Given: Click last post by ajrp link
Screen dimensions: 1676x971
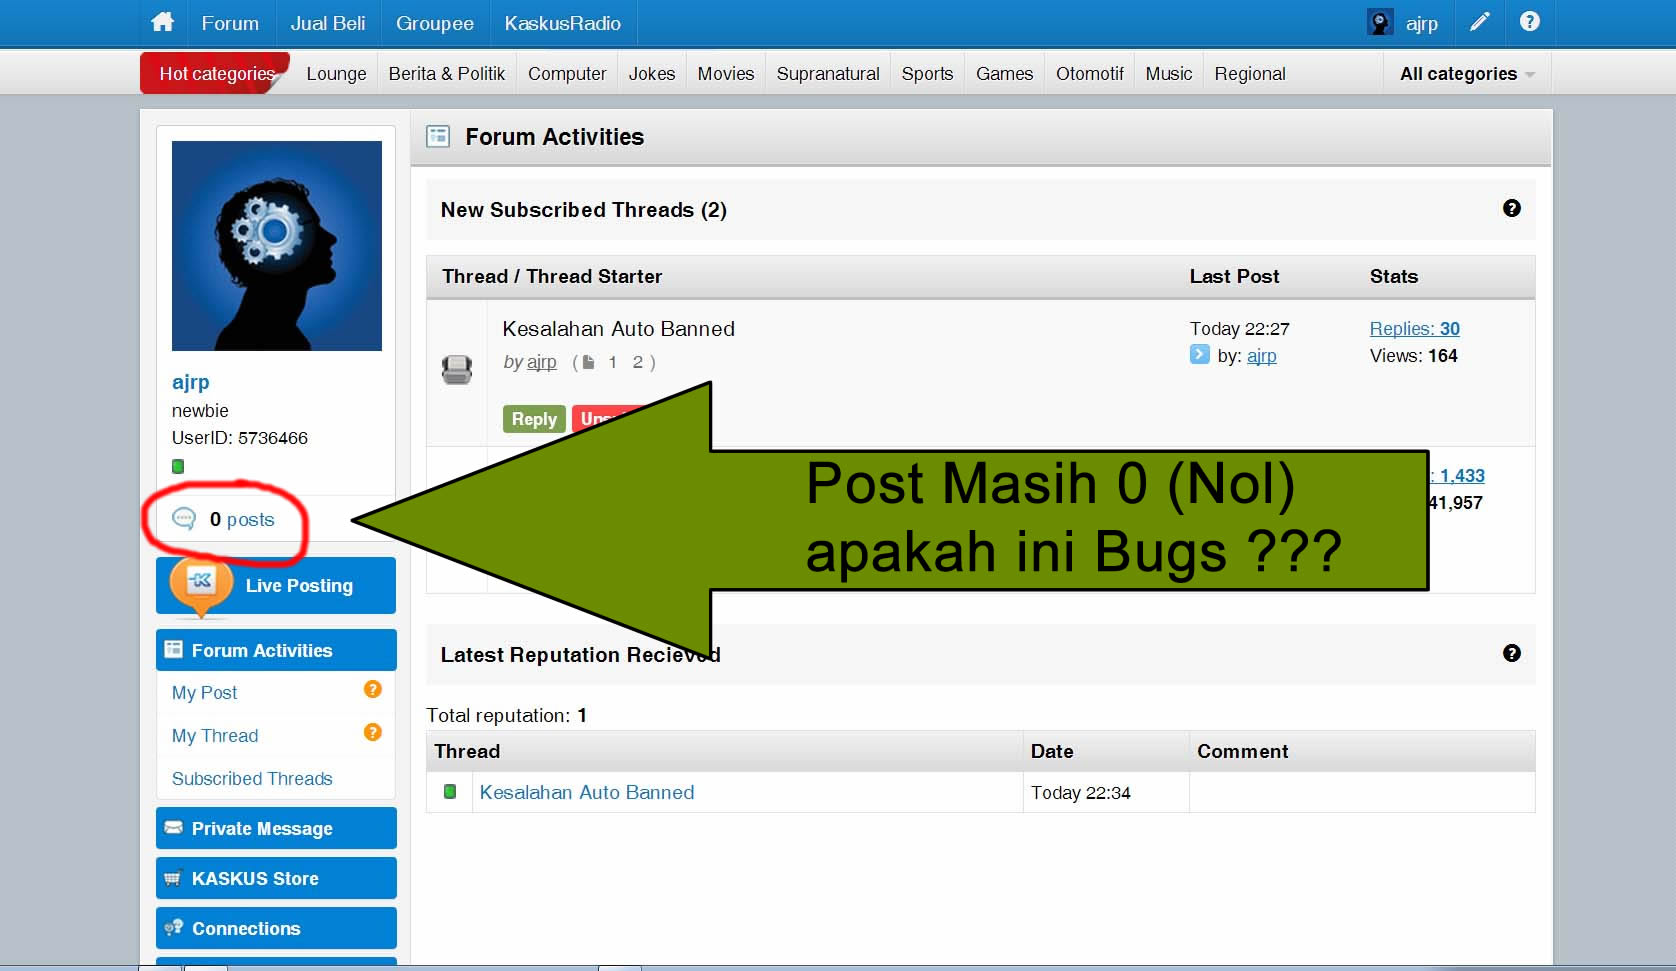Looking at the screenshot, I should [x=1261, y=355].
